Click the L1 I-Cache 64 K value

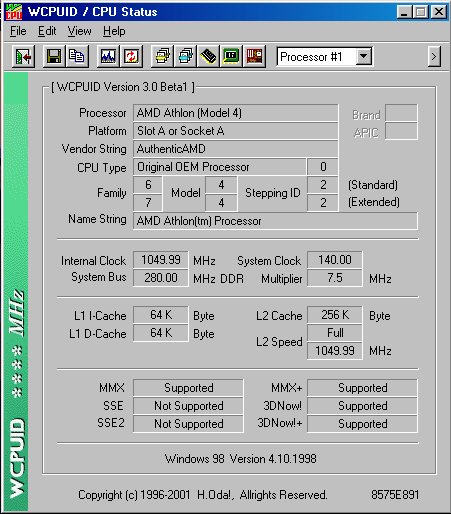point(161,315)
